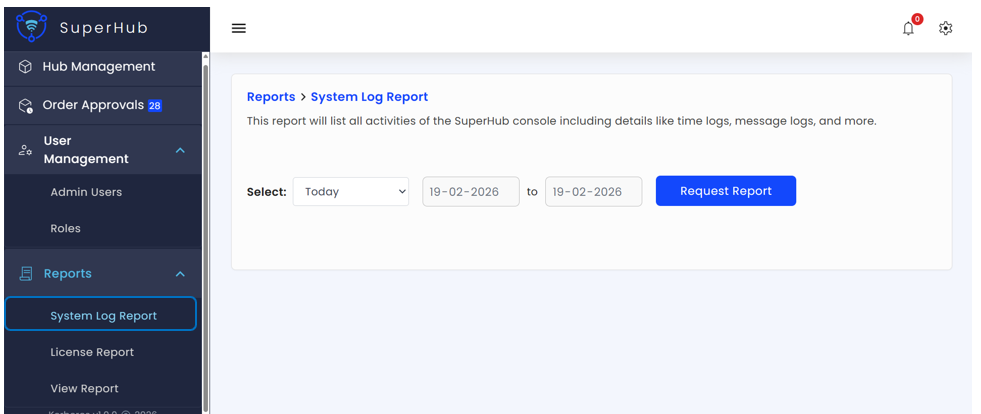Open the settings gear icon
Screen dimensions: 981x414
945,28
